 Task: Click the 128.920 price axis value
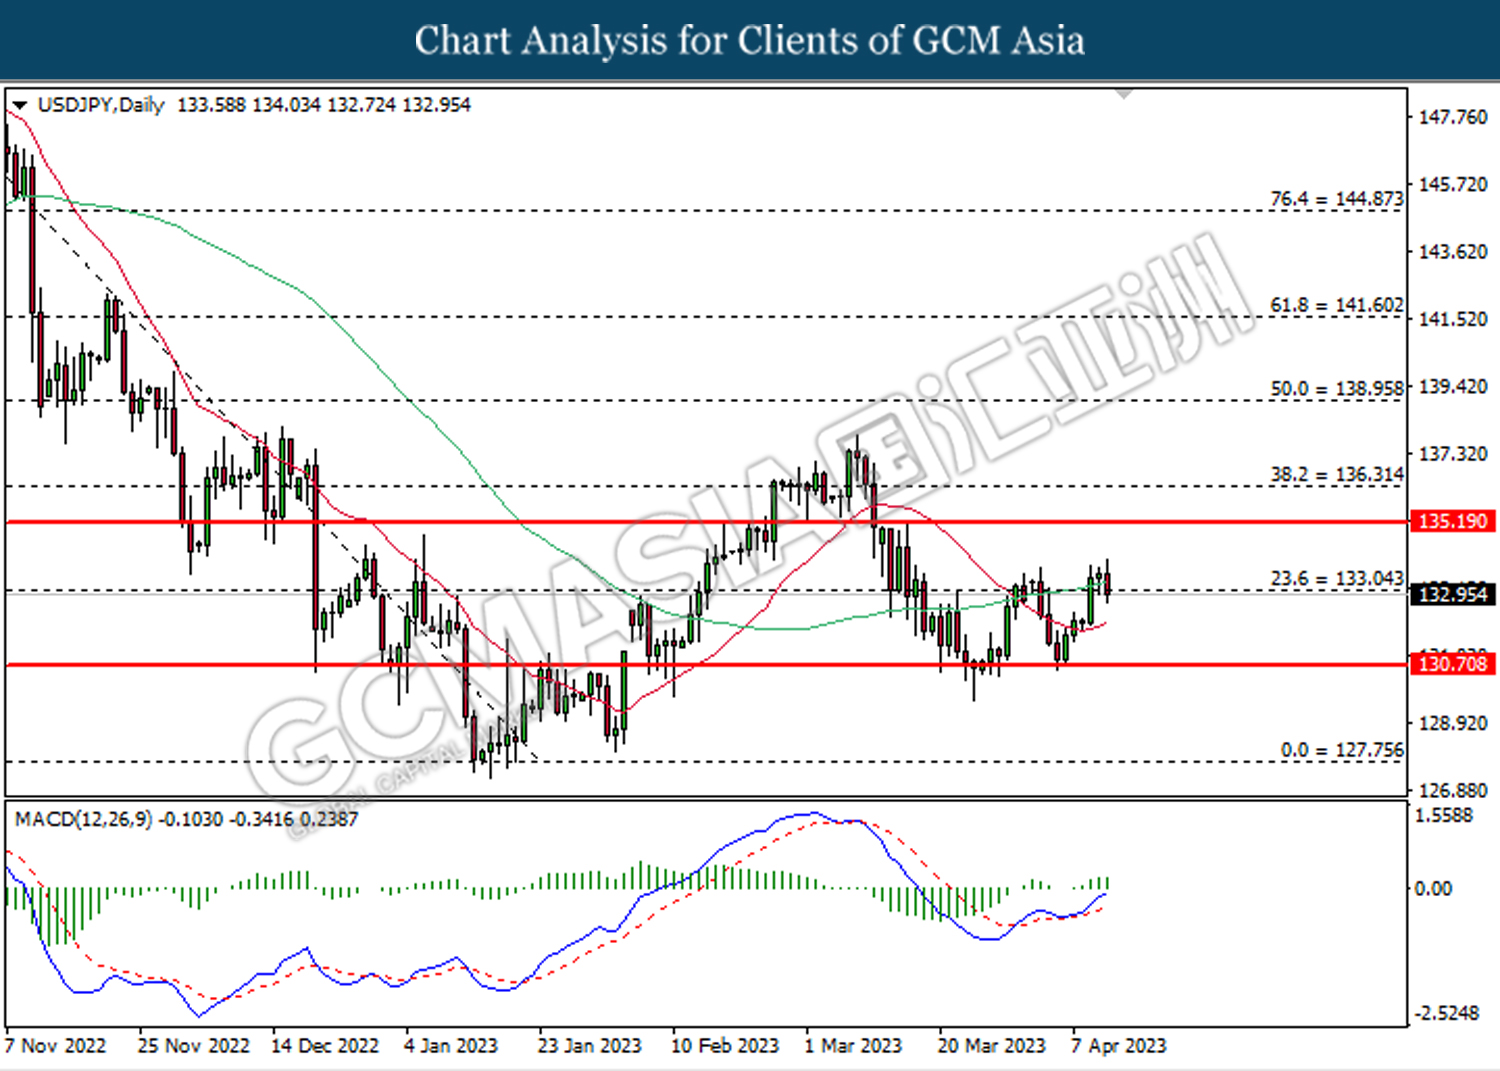tap(1453, 722)
